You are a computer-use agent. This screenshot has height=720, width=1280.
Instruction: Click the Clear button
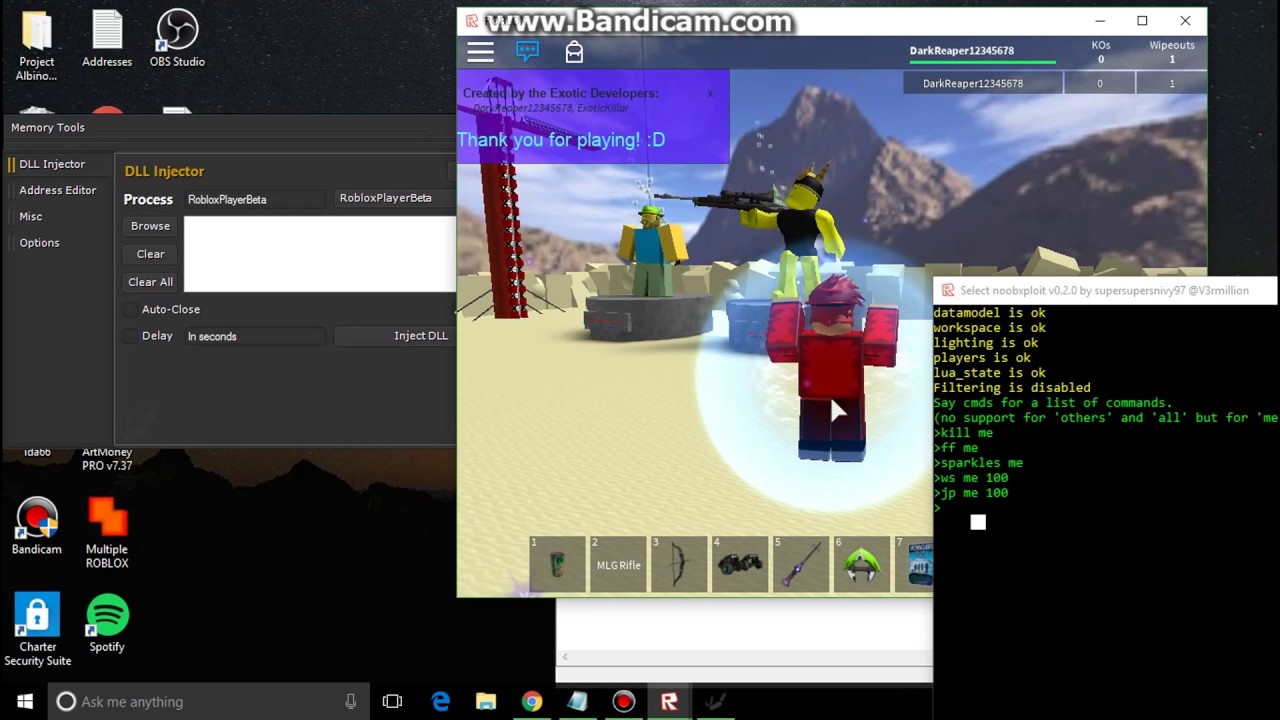[x=150, y=254]
